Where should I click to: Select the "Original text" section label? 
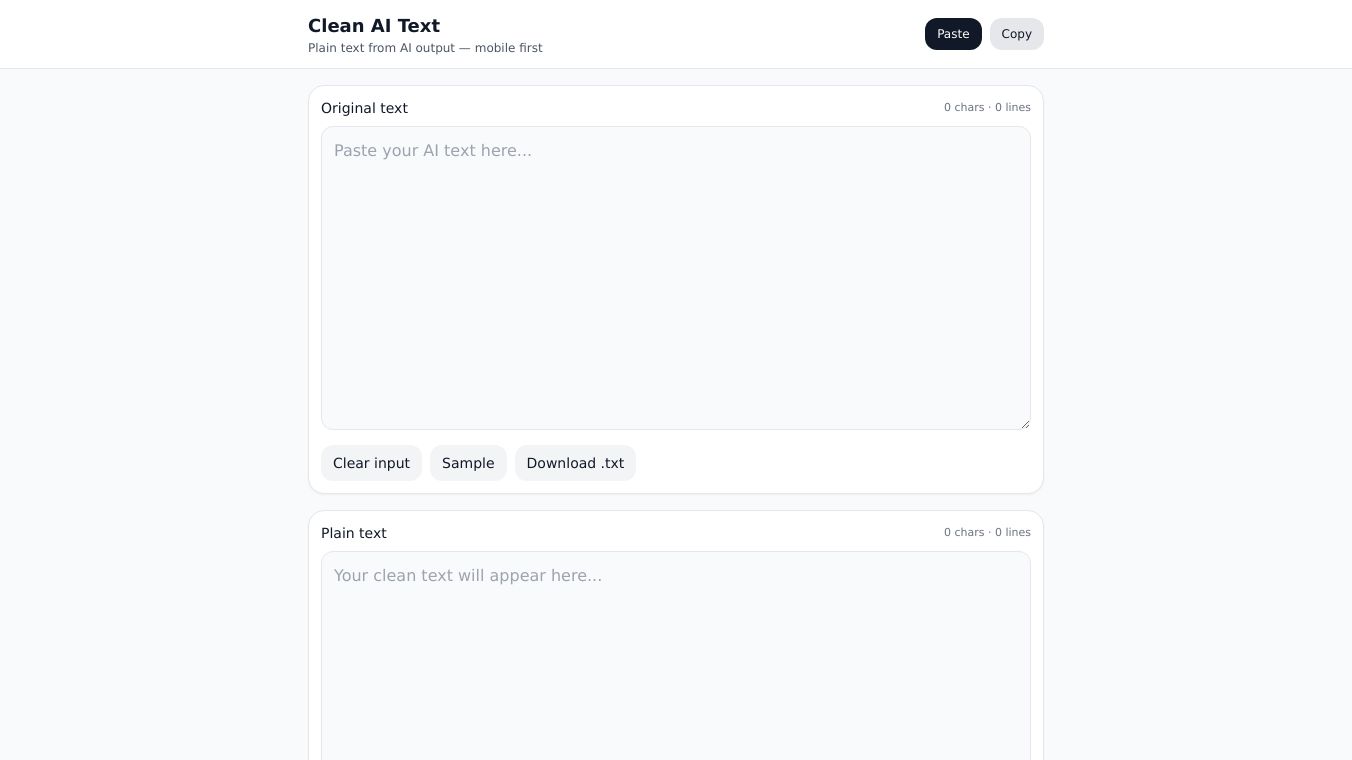(364, 108)
